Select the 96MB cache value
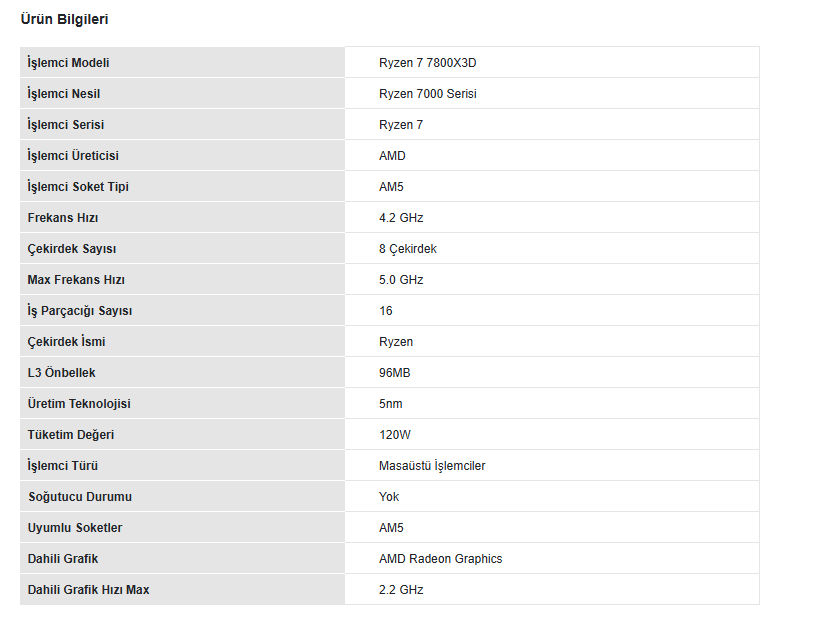Screen dimensions: 818x626 pyautogui.click(x=394, y=373)
